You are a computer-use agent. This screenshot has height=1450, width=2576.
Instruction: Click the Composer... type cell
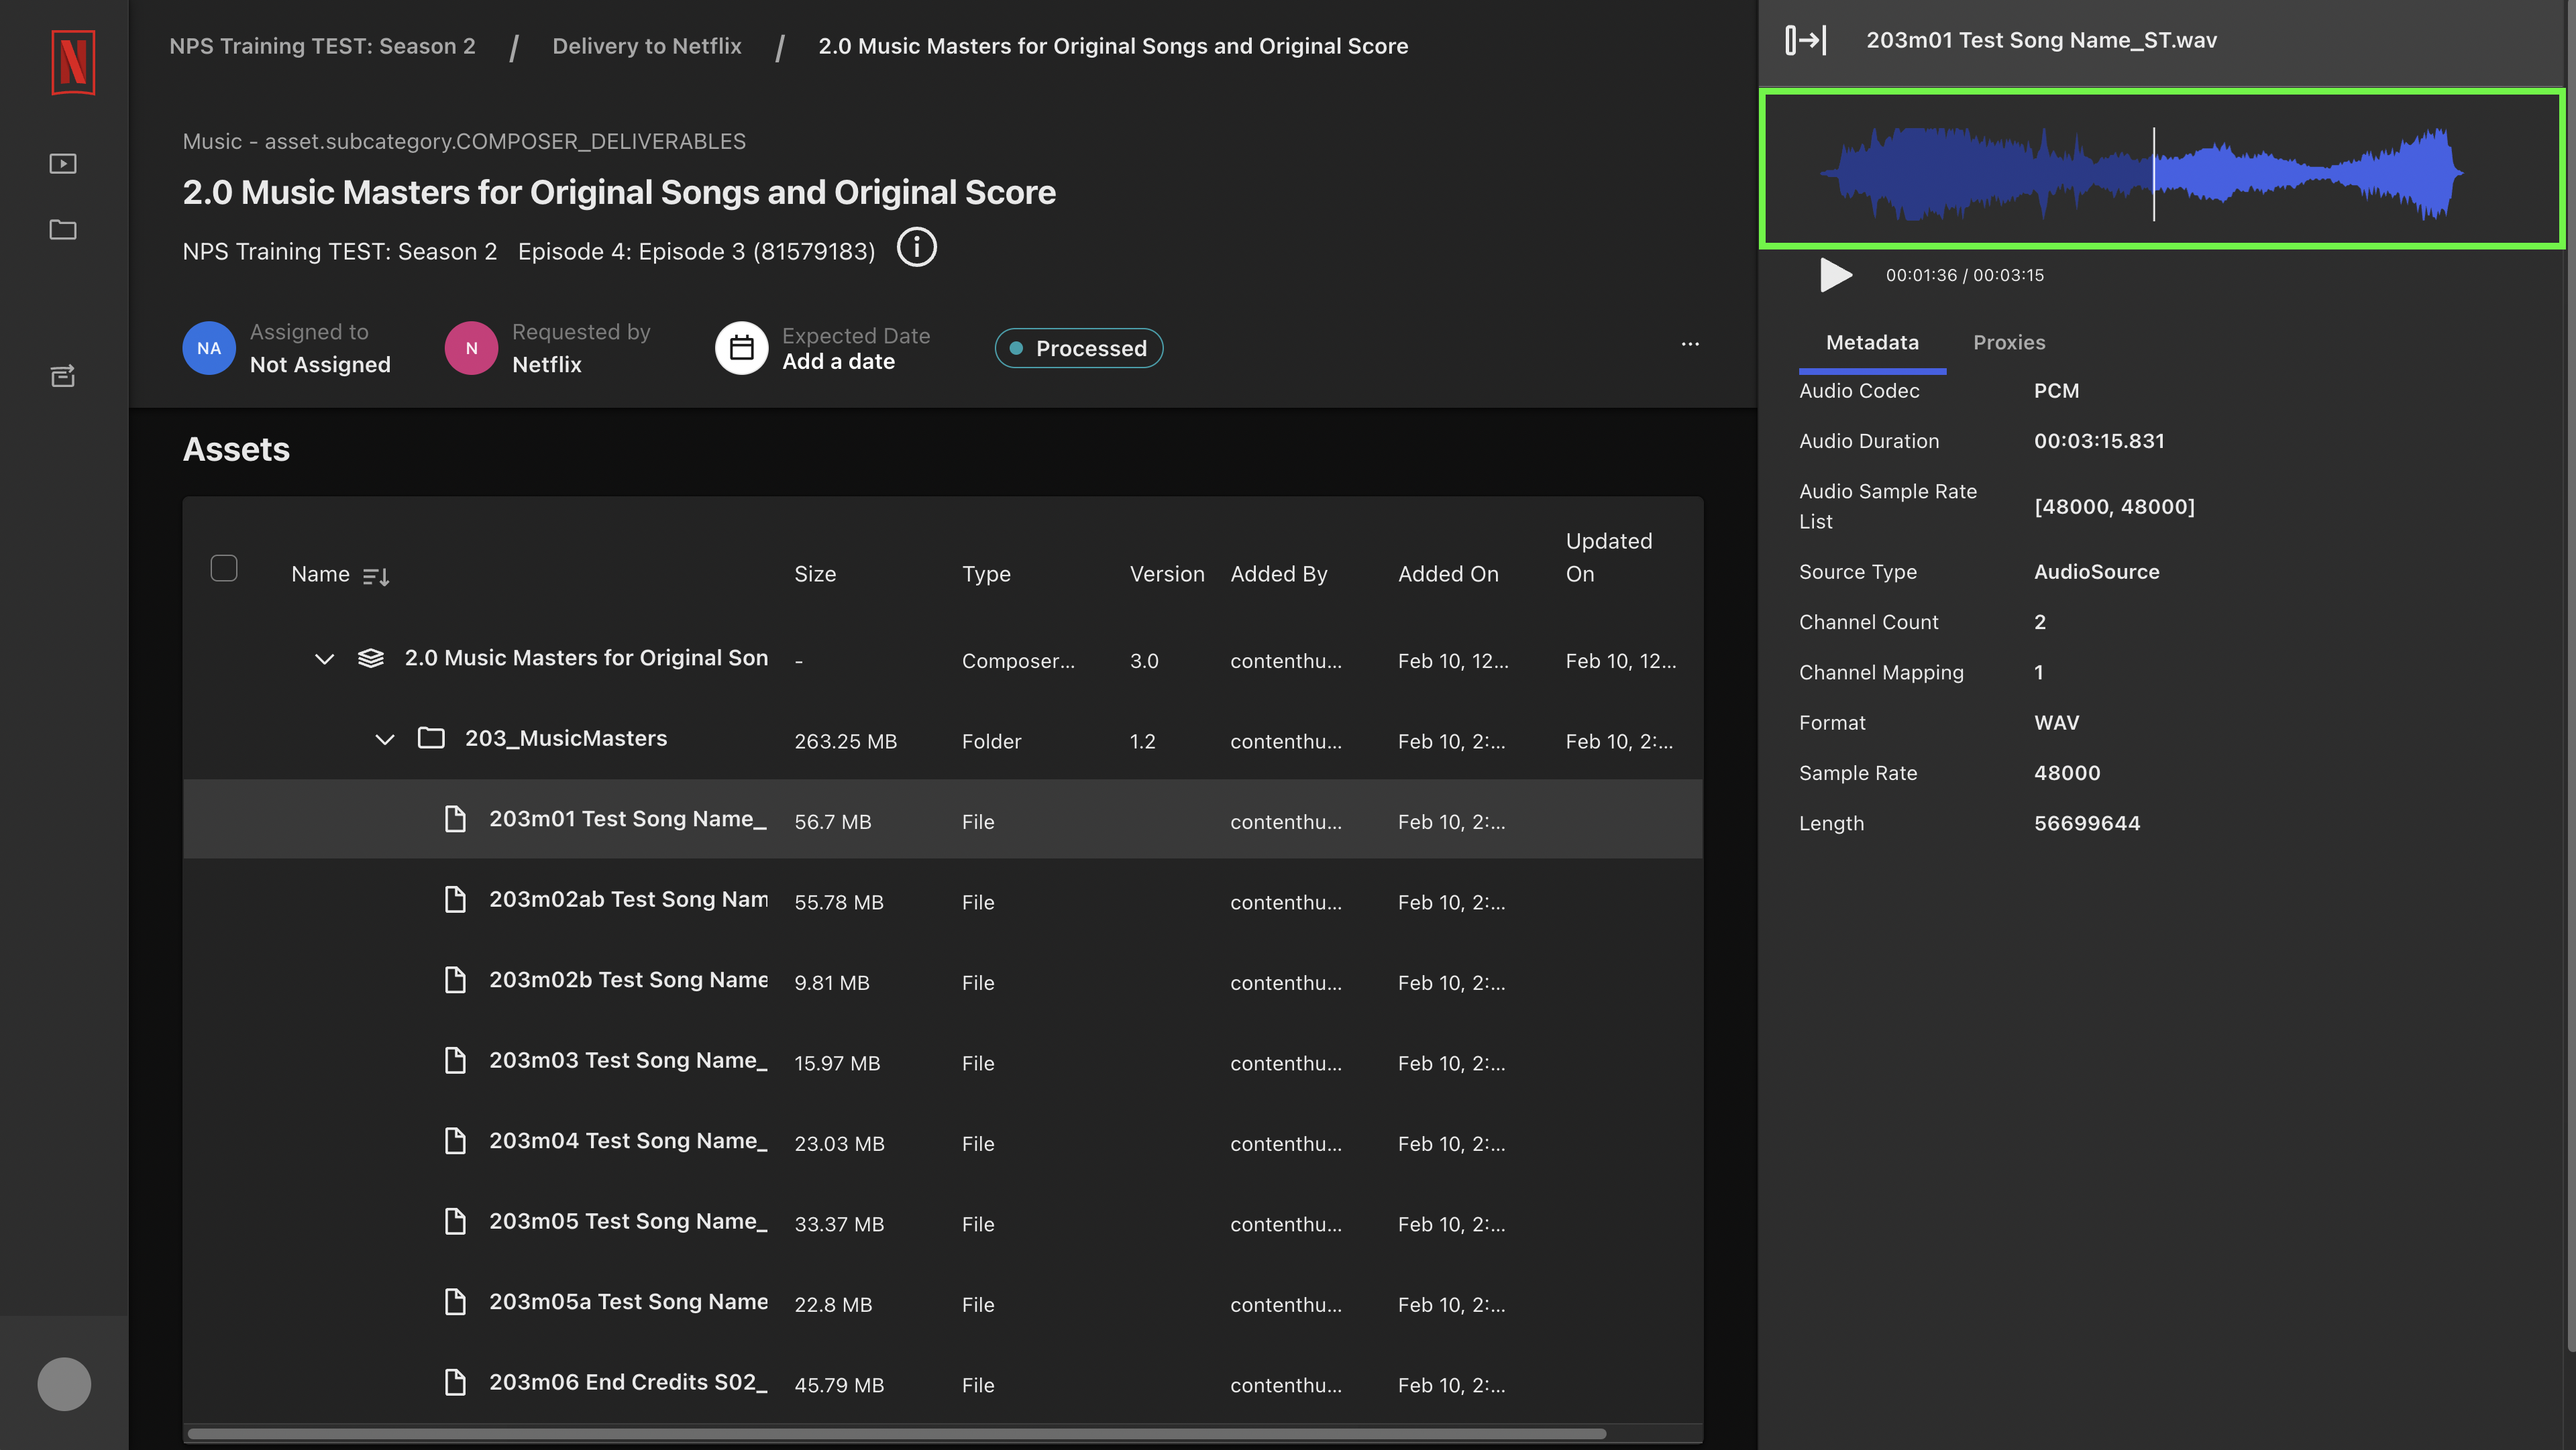point(1018,661)
